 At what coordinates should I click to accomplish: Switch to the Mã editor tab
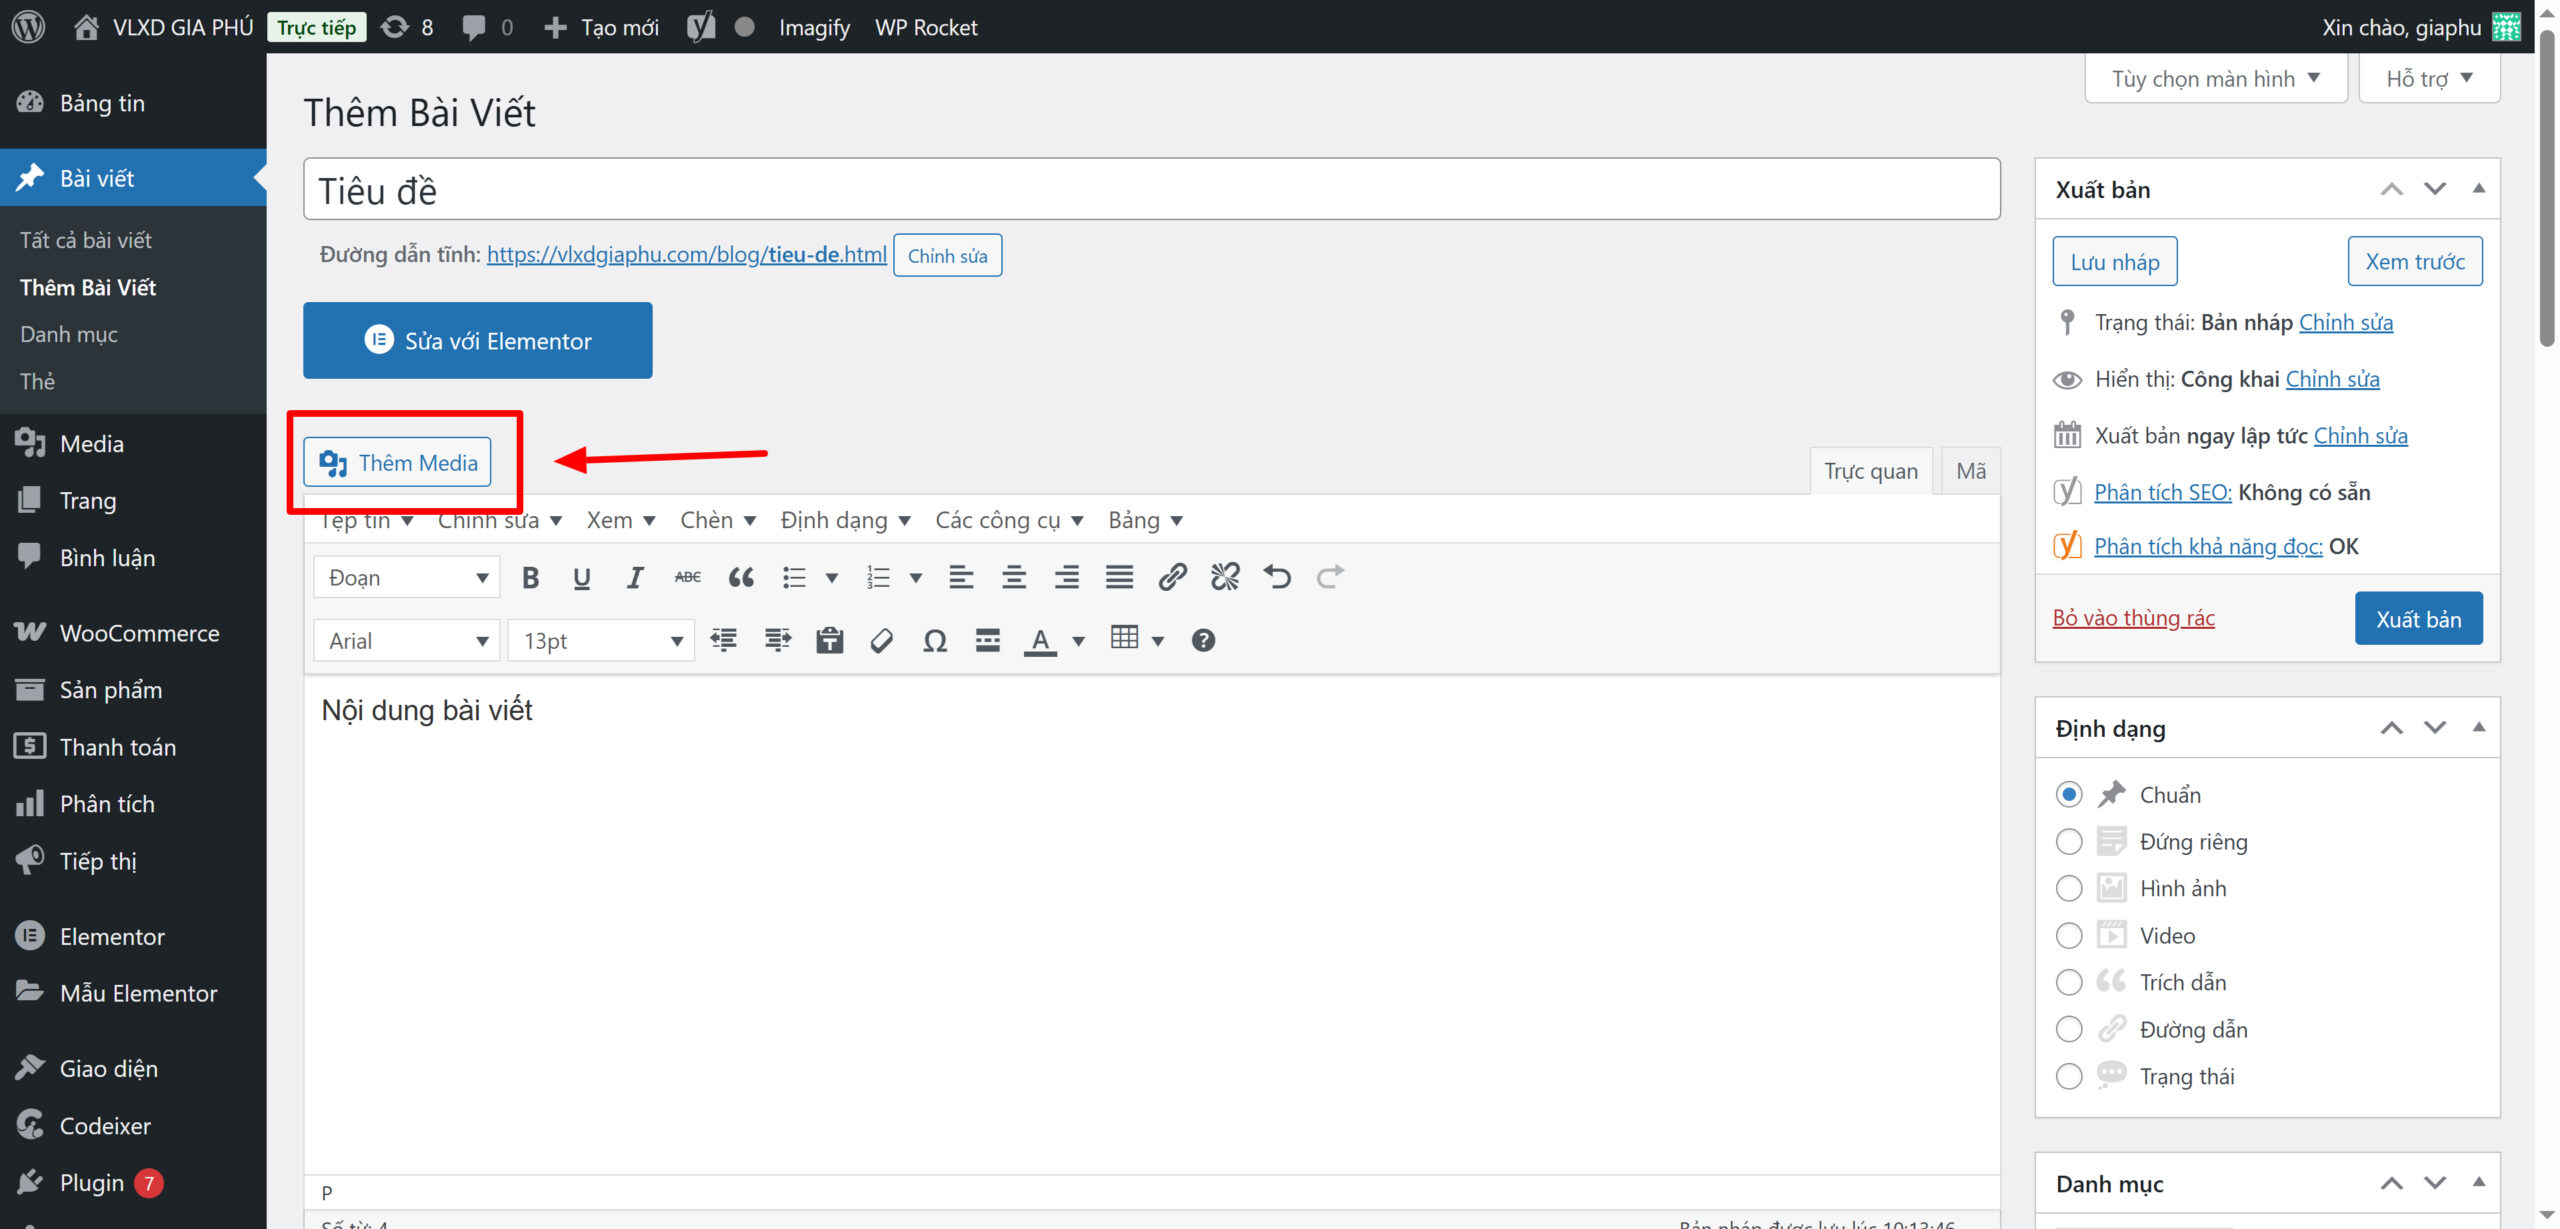pyautogui.click(x=1970, y=471)
